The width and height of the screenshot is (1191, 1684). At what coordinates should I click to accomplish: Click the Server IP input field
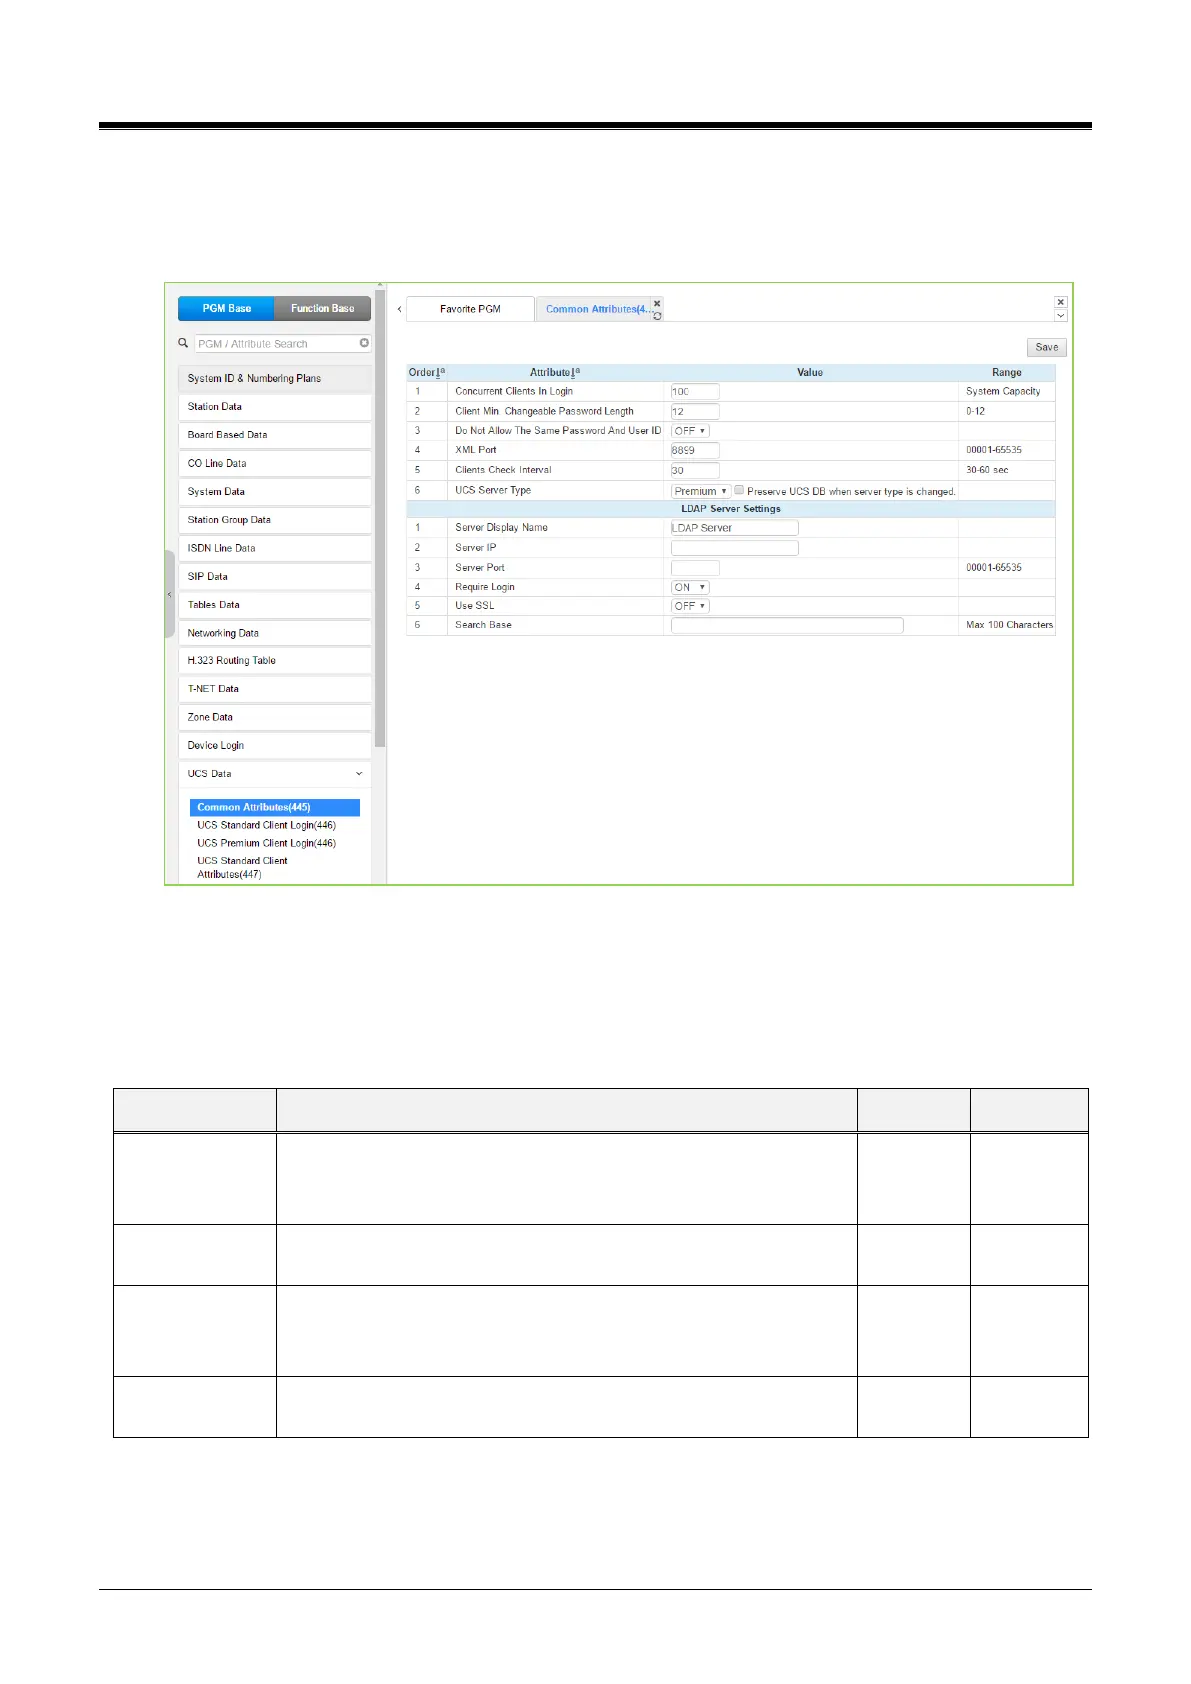tap(735, 548)
